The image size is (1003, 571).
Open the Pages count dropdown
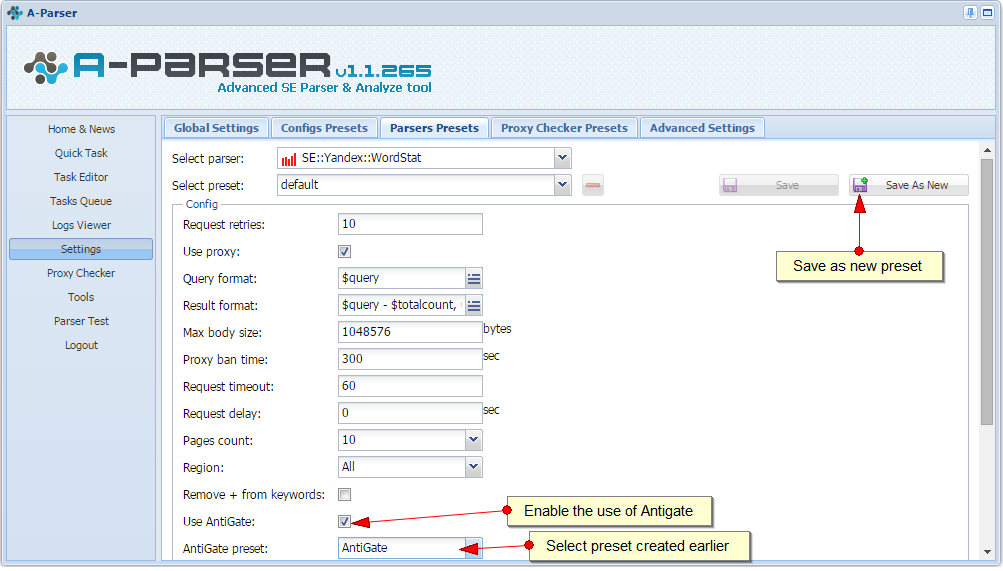pyautogui.click(x=473, y=440)
